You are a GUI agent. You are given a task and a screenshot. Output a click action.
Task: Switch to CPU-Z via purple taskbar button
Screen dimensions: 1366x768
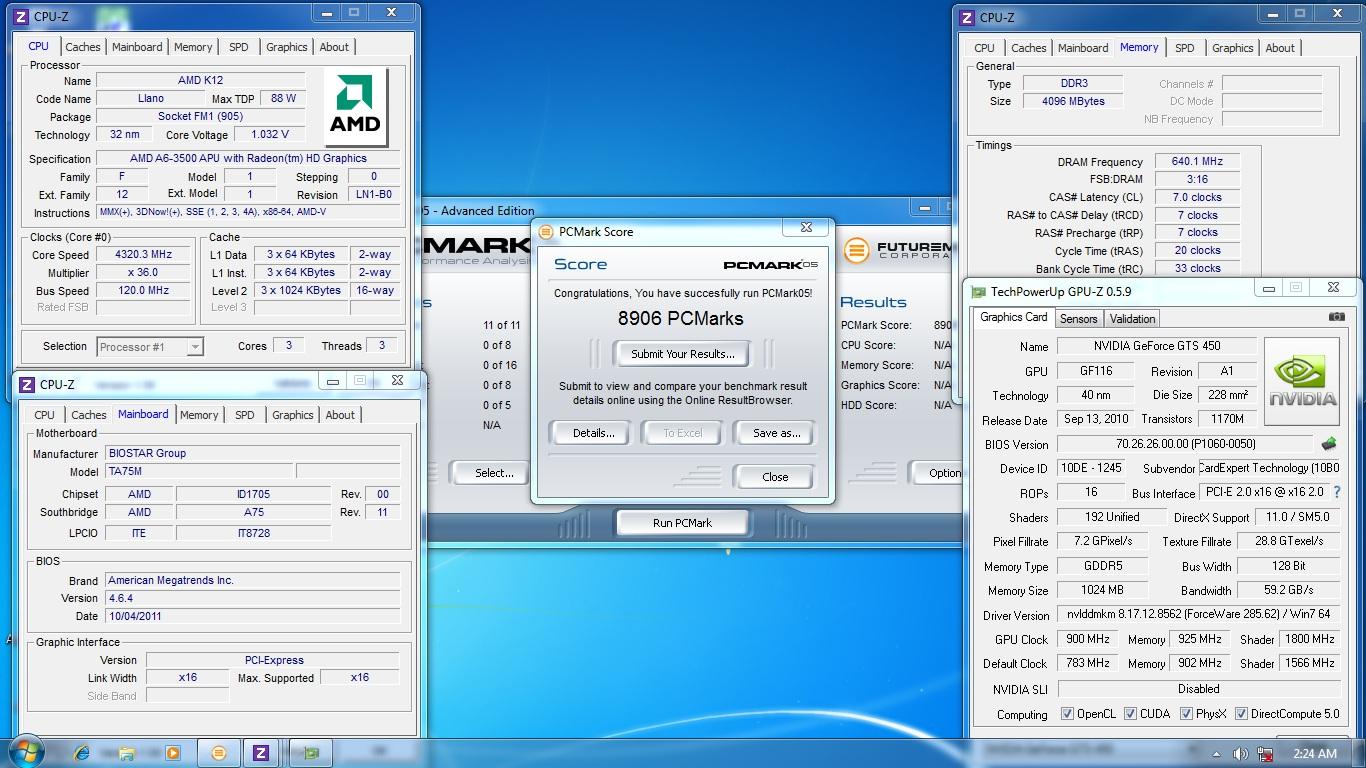[x=261, y=753]
